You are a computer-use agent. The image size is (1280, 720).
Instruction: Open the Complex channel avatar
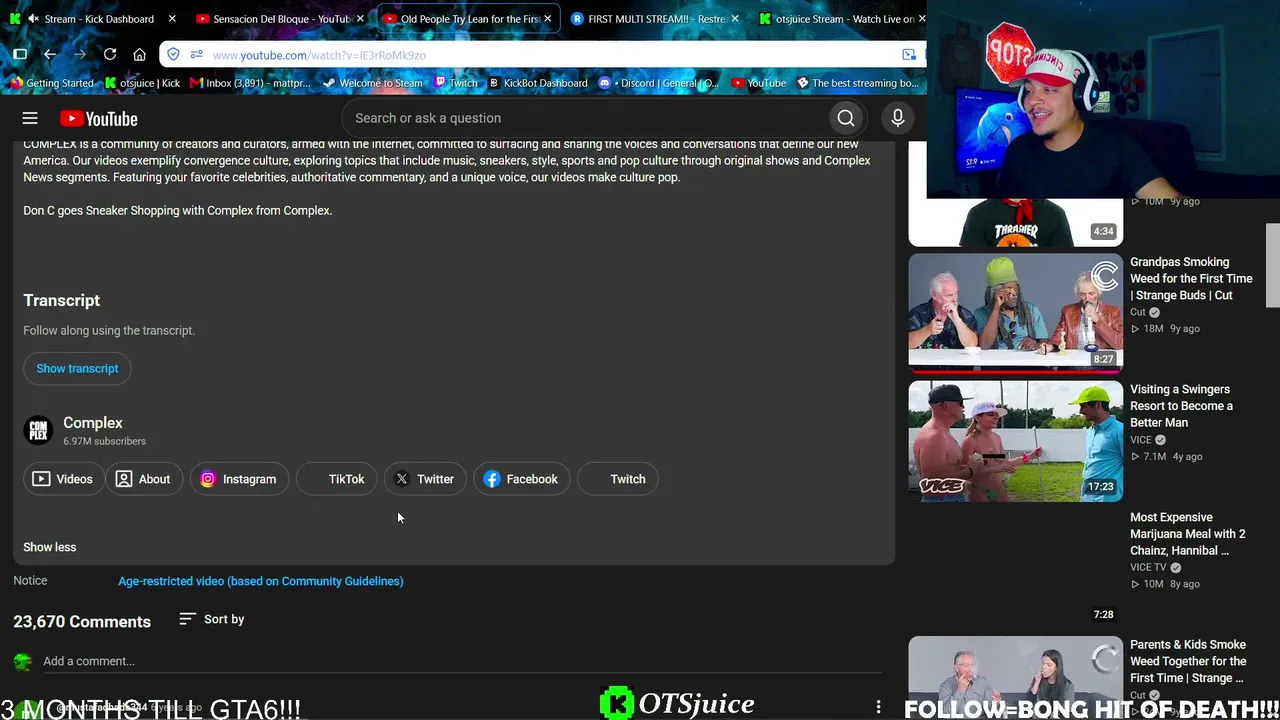38,430
